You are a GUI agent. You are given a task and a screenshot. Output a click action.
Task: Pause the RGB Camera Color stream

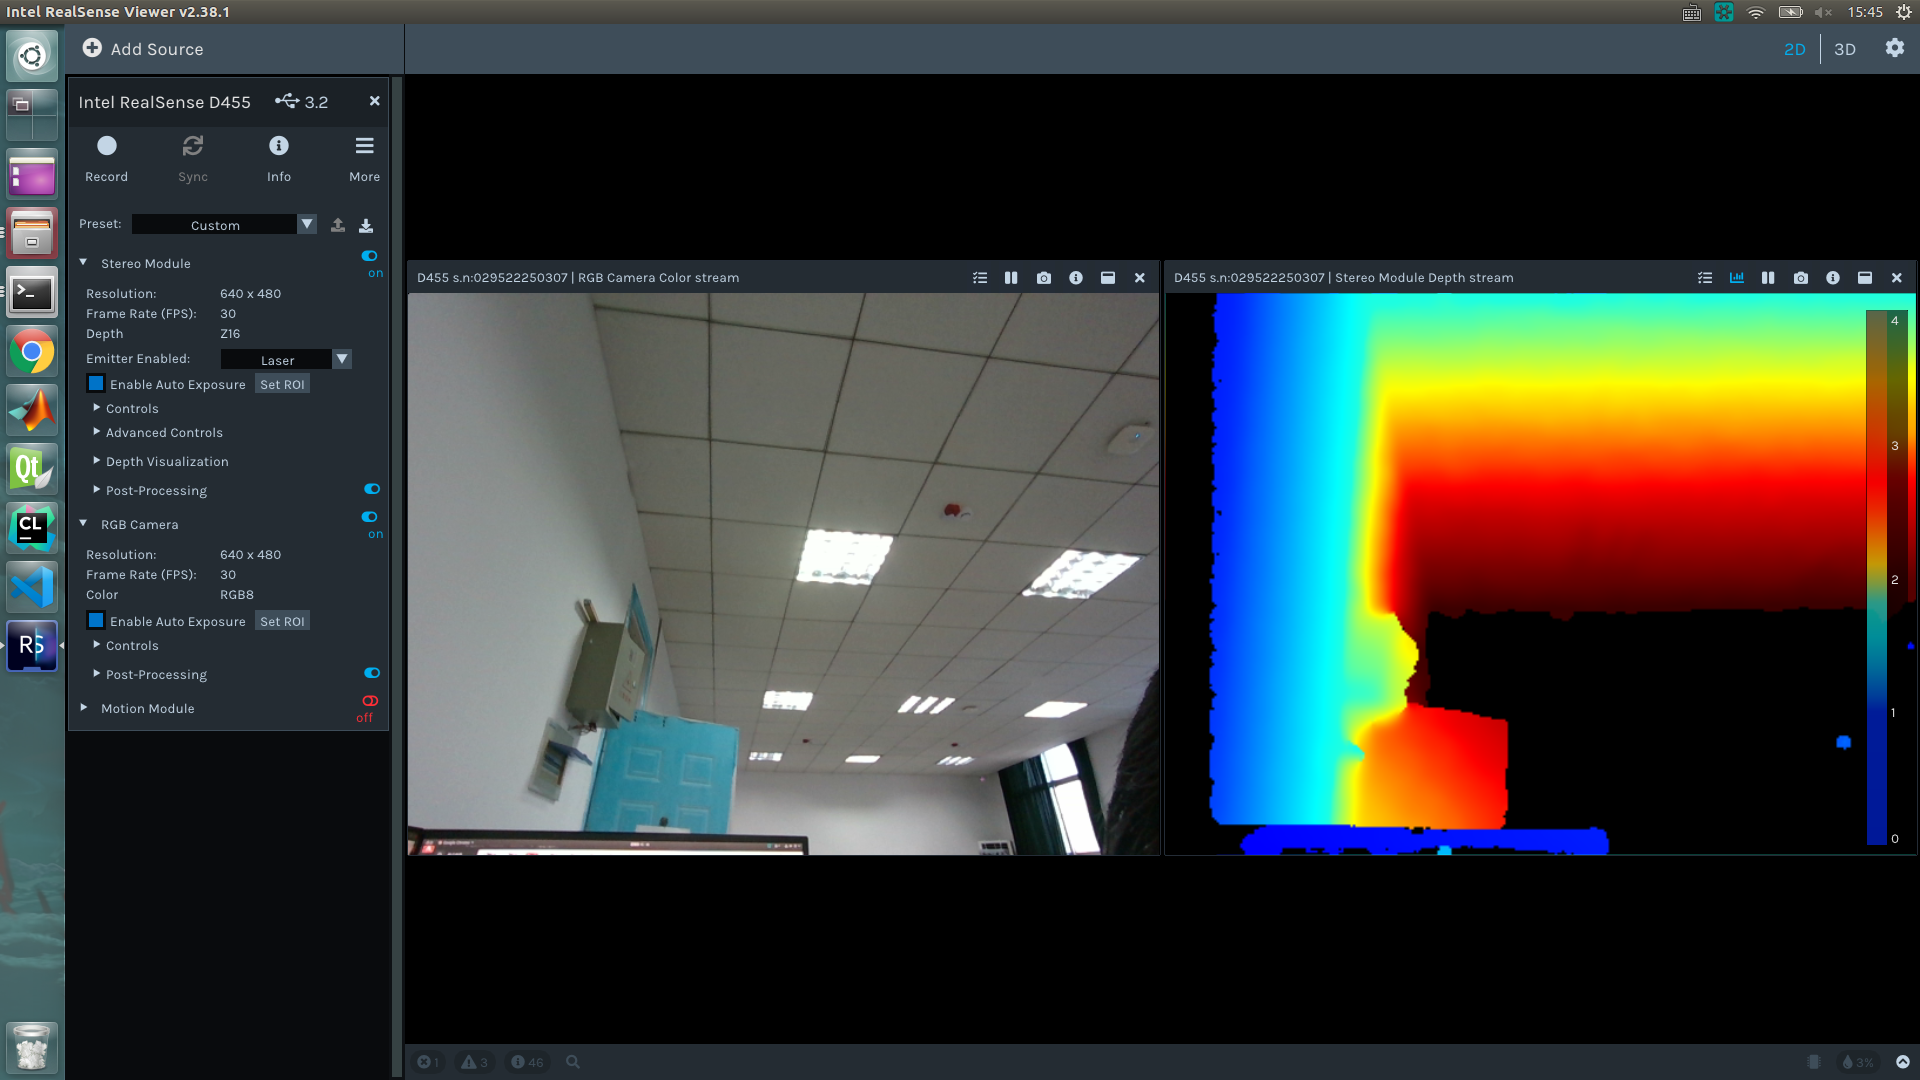click(1011, 278)
